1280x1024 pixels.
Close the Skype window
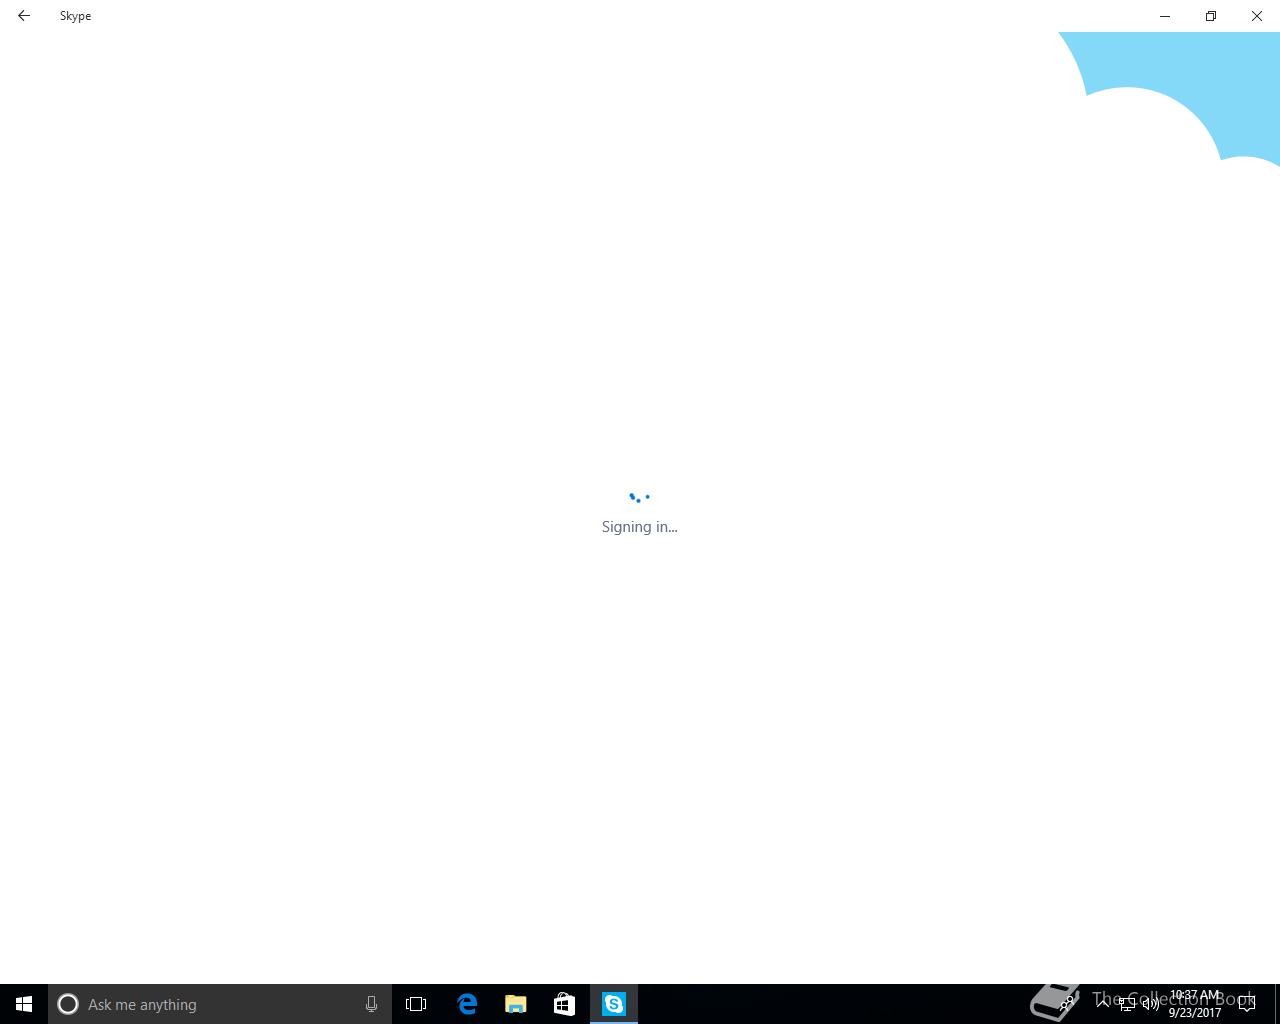(x=1257, y=16)
